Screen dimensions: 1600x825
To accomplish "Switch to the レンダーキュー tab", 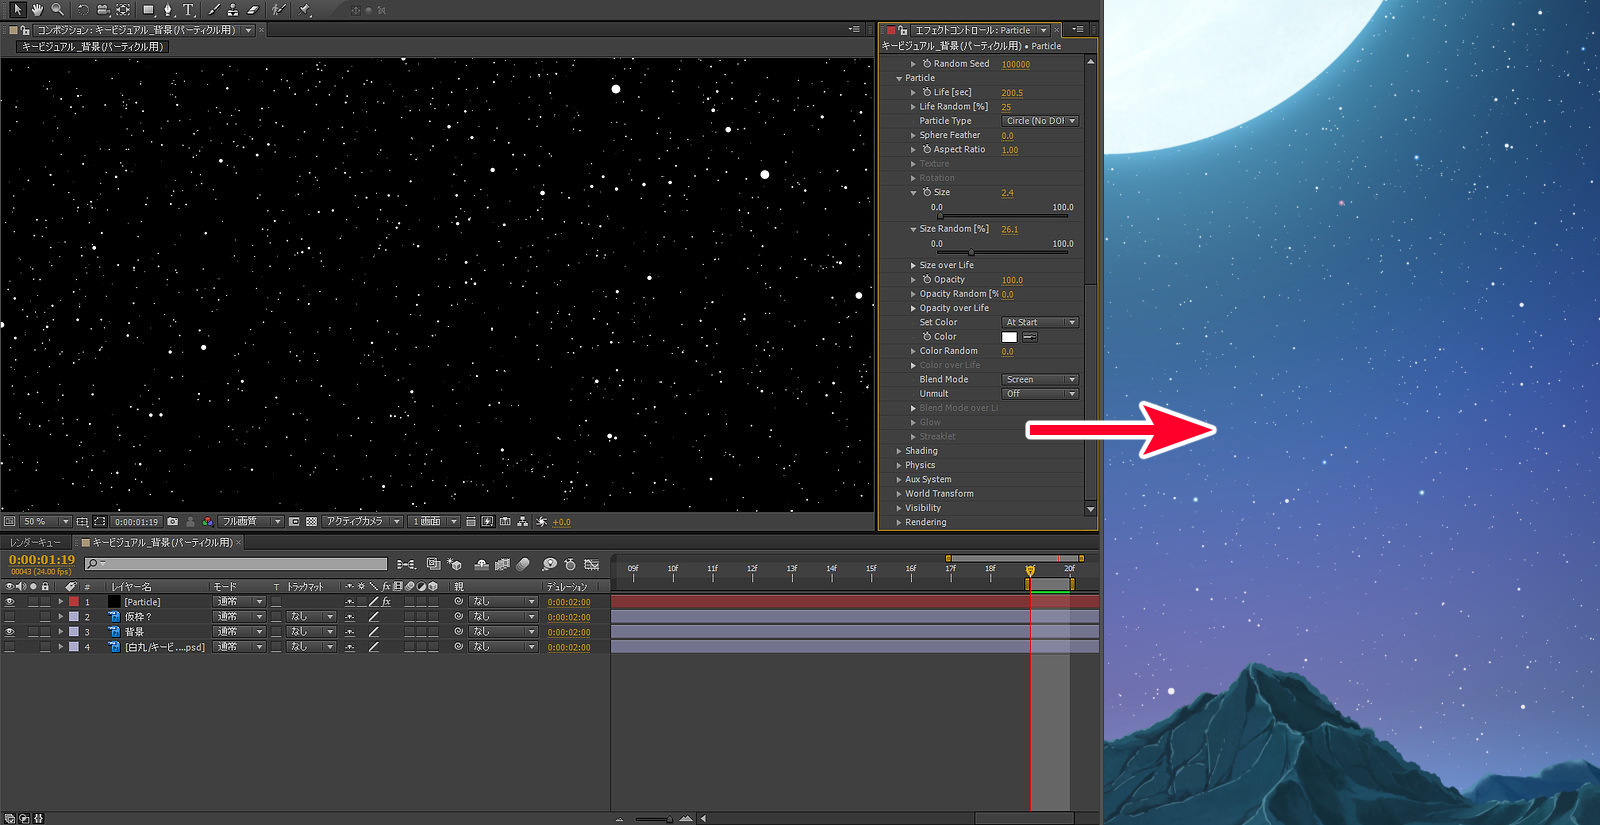I will tap(35, 543).
